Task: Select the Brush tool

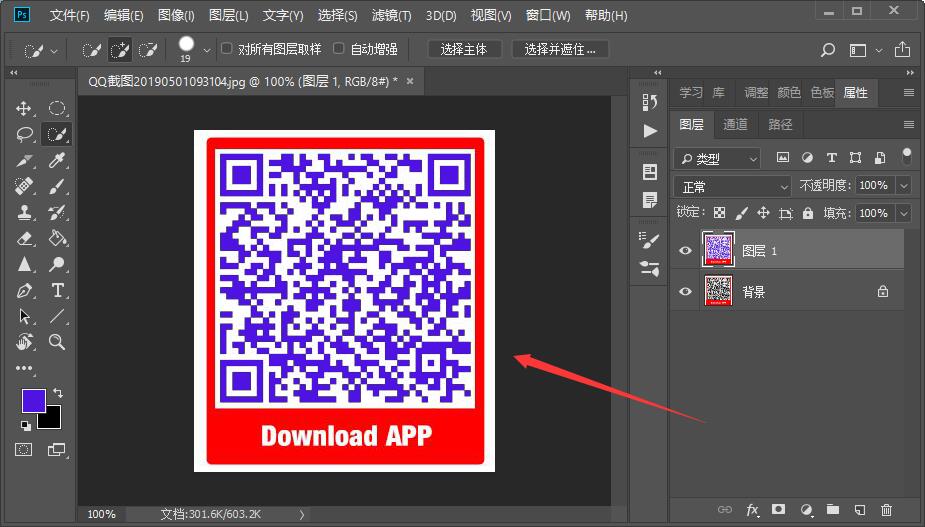Action: point(57,186)
